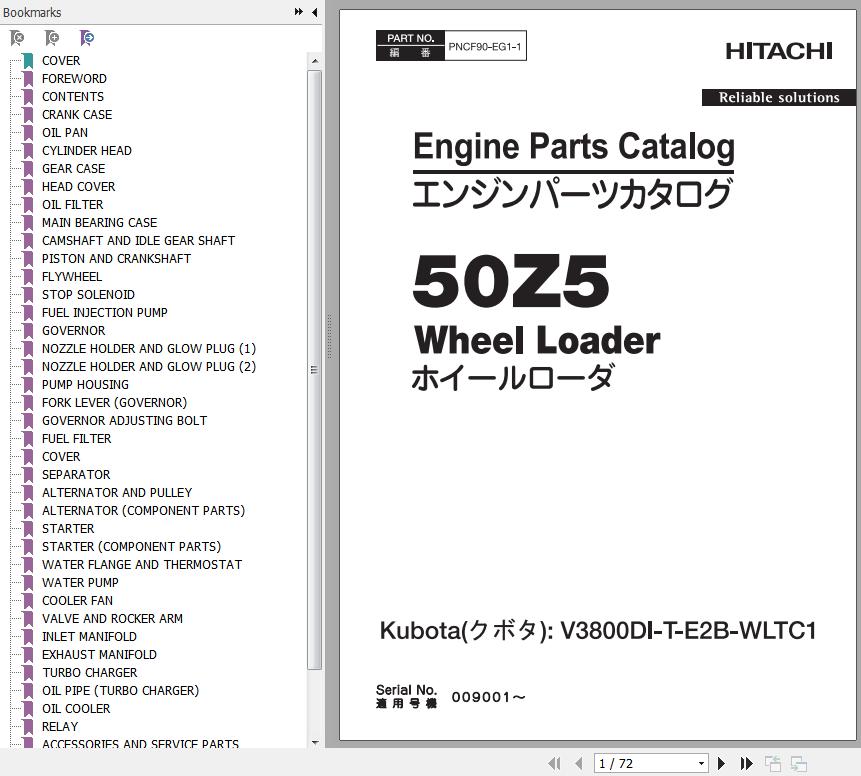This screenshot has width=861, height=776.
Task: Click the bookmarks scrollbar down arrow
Action: coord(315,742)
